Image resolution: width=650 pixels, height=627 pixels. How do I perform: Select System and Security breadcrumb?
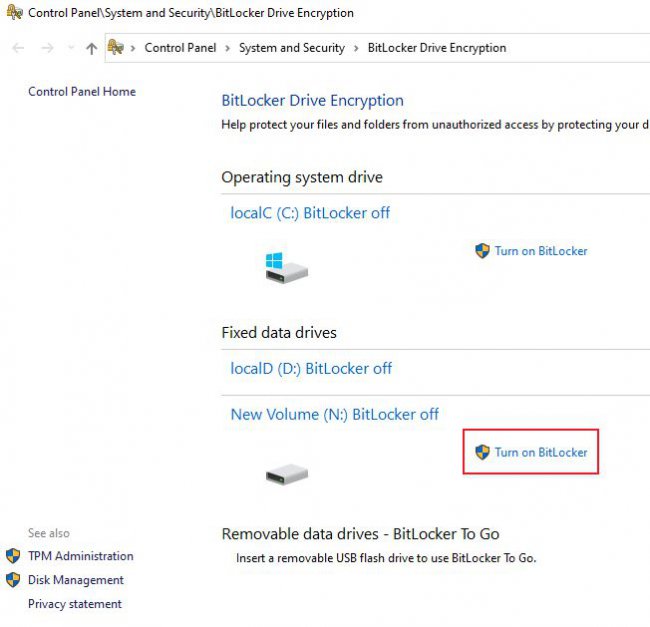(x=292, y=48)
